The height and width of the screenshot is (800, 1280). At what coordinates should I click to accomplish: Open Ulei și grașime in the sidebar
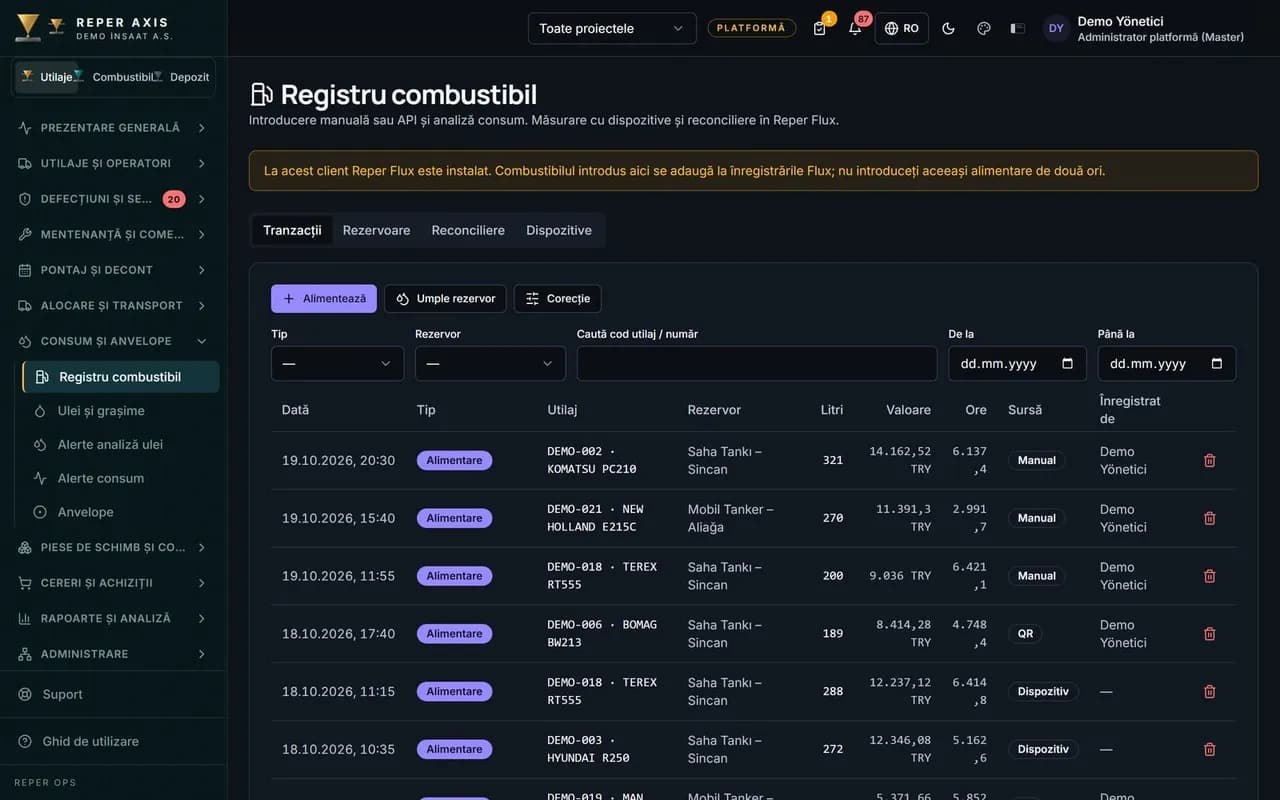[121, 411]
